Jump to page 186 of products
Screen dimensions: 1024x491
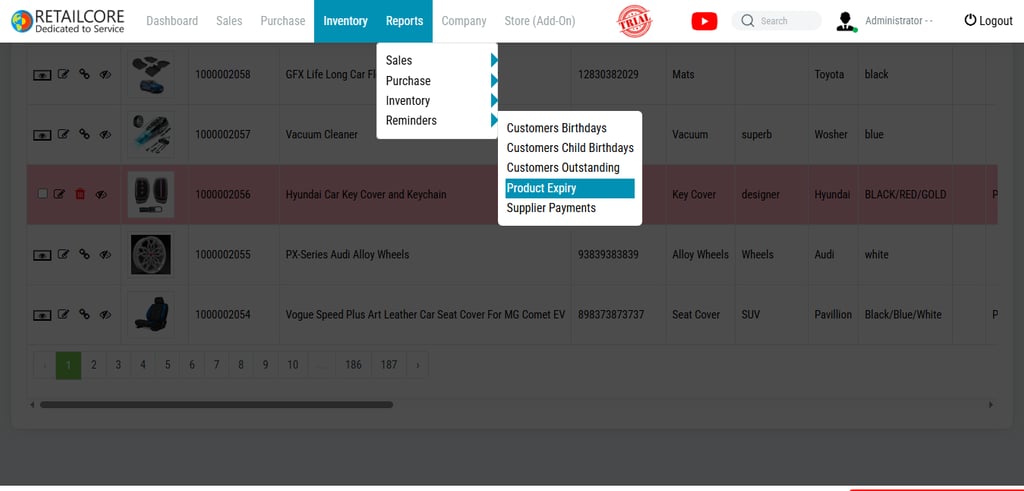click(x=353, y=365)
